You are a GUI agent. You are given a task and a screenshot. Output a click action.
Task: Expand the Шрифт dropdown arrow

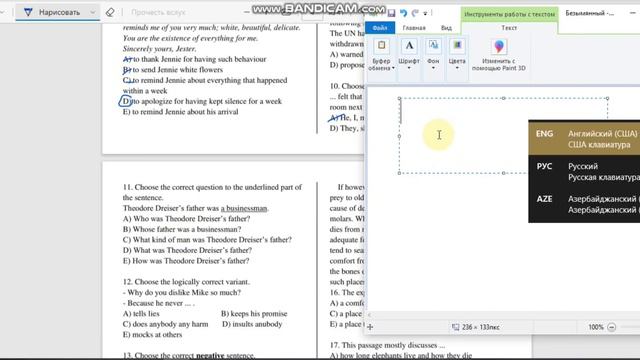(409, 68)
